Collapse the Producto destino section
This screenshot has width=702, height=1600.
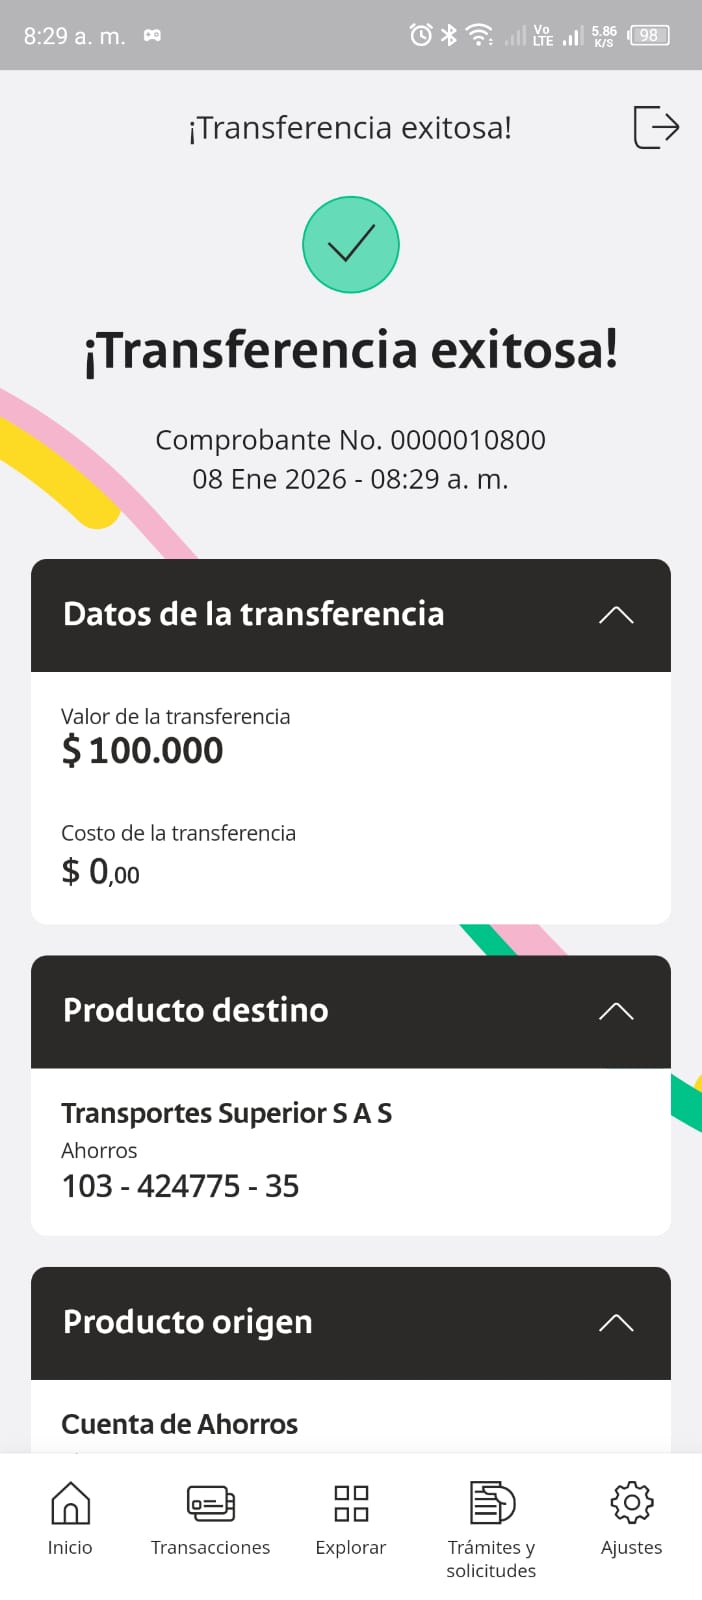pyautogui.click(x=616, y=1011)
